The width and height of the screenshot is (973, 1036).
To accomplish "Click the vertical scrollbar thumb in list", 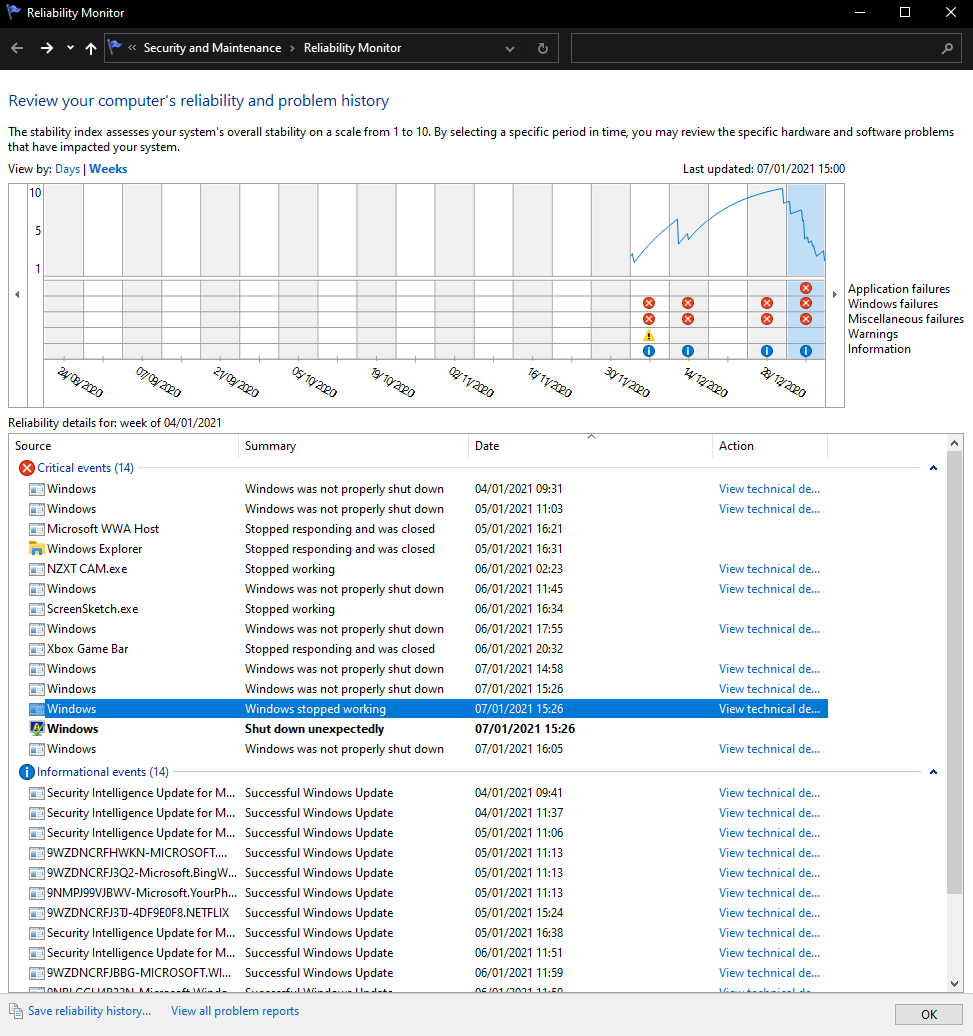I will 954,674.
